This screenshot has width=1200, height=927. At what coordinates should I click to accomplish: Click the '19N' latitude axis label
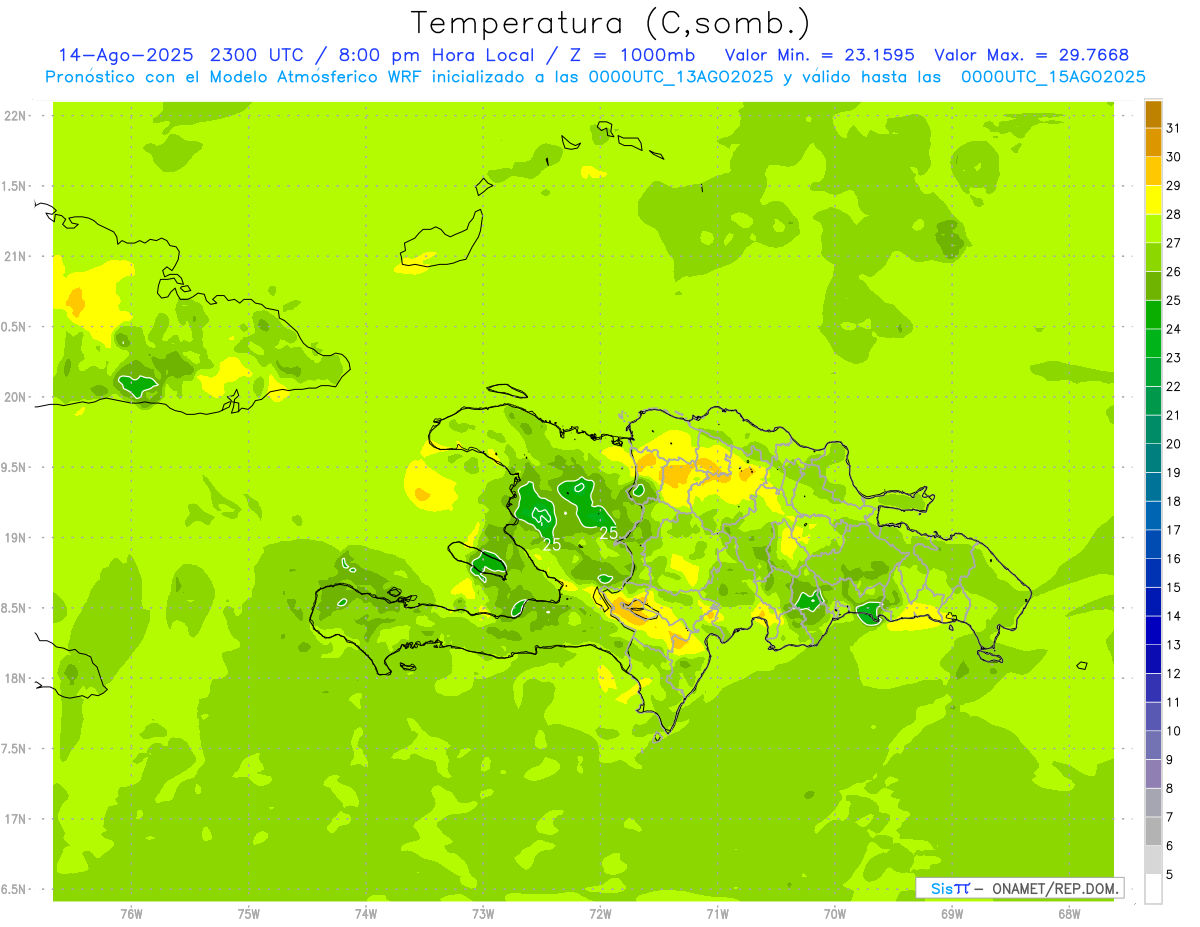(15, 538)
